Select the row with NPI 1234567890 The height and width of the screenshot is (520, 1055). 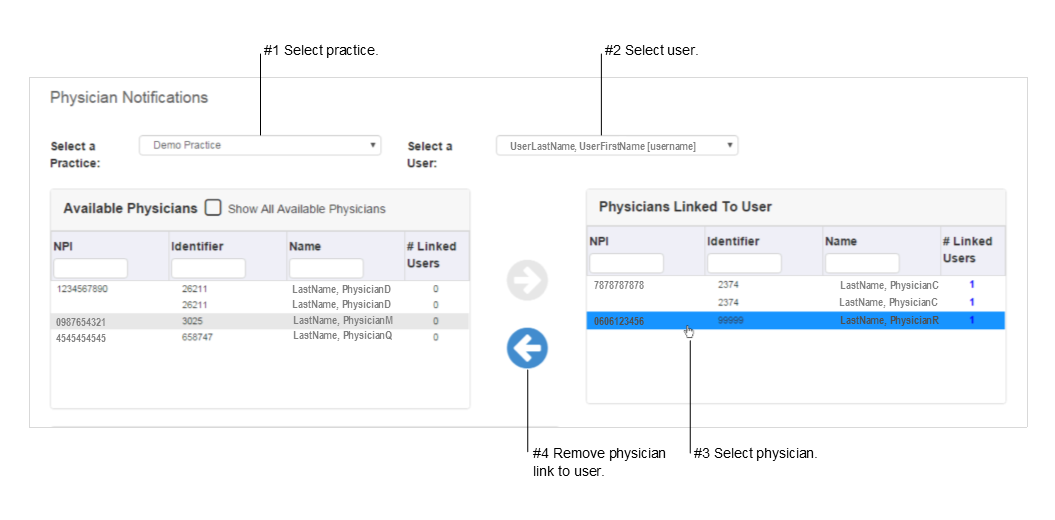coord(260,289)
